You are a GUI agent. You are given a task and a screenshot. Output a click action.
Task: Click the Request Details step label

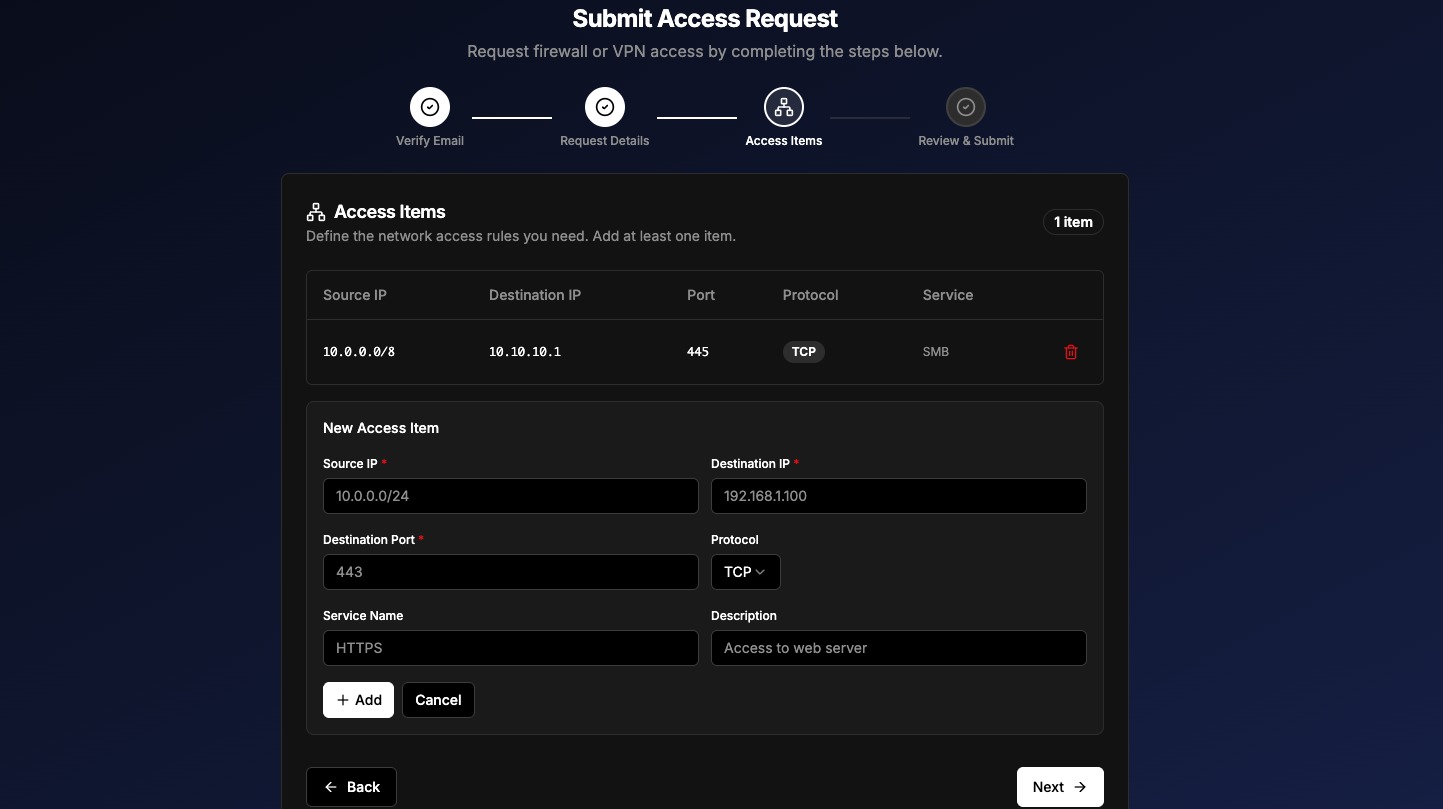pos(605,141)
